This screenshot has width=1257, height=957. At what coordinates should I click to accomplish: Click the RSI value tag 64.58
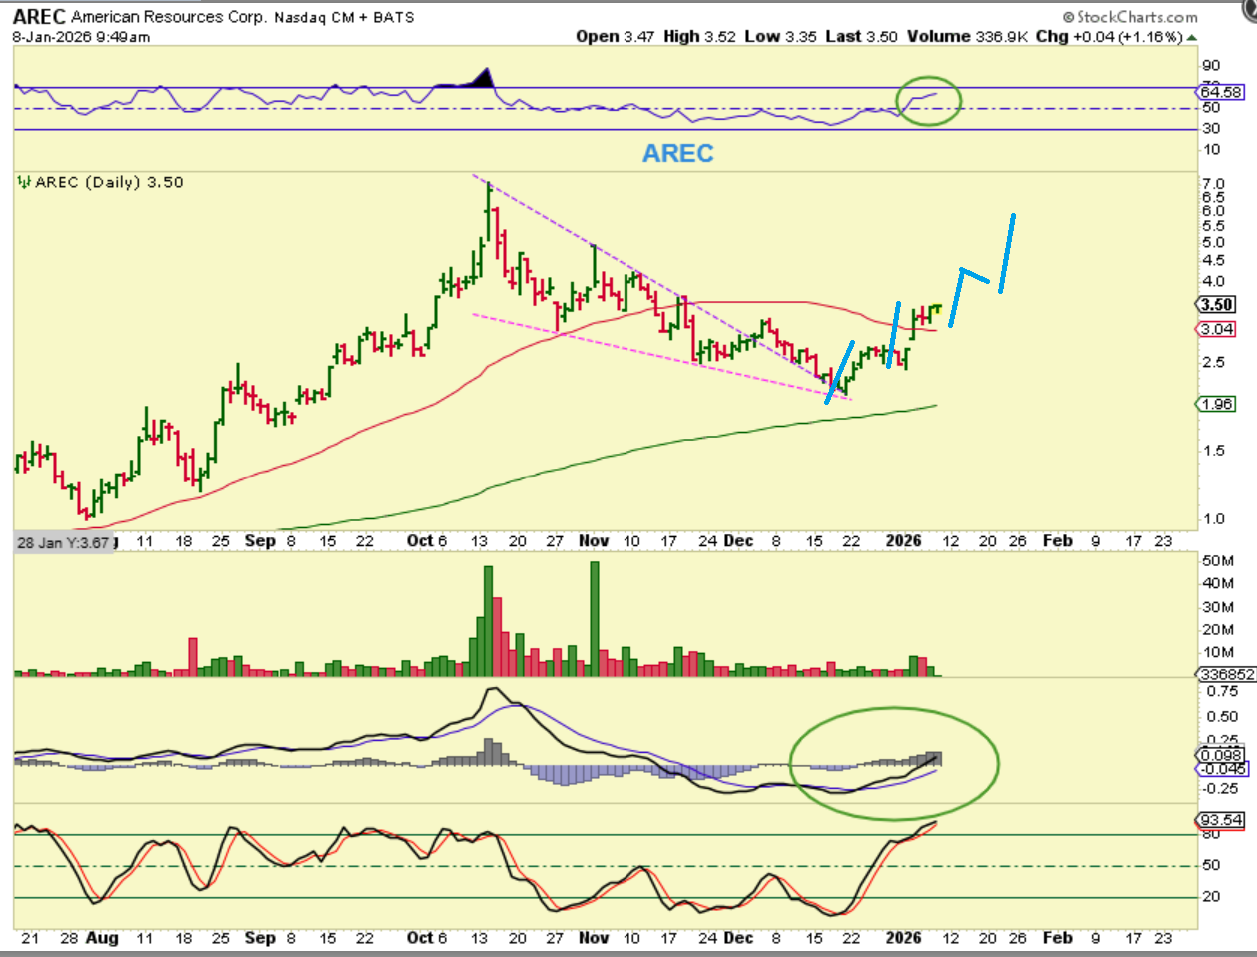pyautogui.click(x=1220, y=92)
